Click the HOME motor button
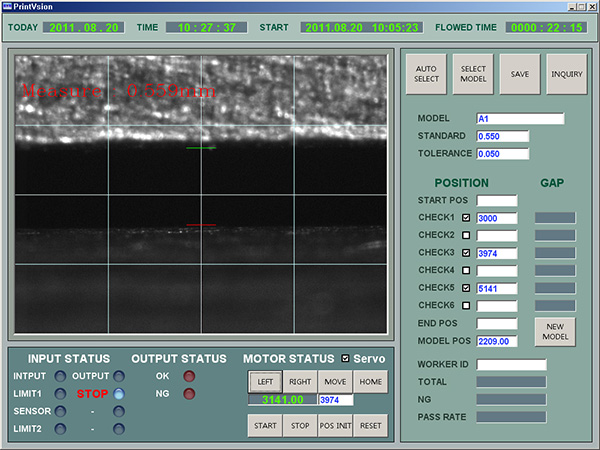 click(369, 381)
